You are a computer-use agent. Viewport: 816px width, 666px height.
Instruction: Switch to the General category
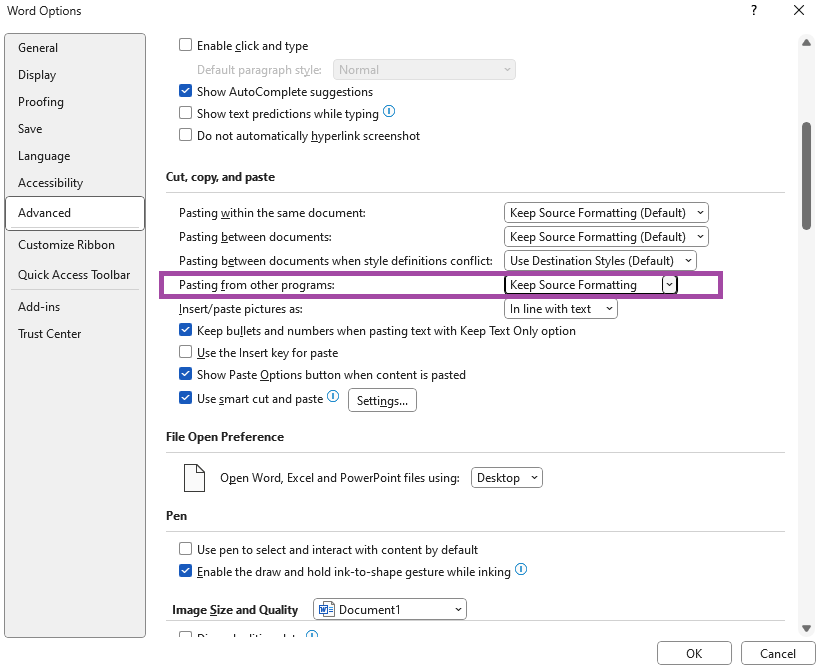(75, 48)
